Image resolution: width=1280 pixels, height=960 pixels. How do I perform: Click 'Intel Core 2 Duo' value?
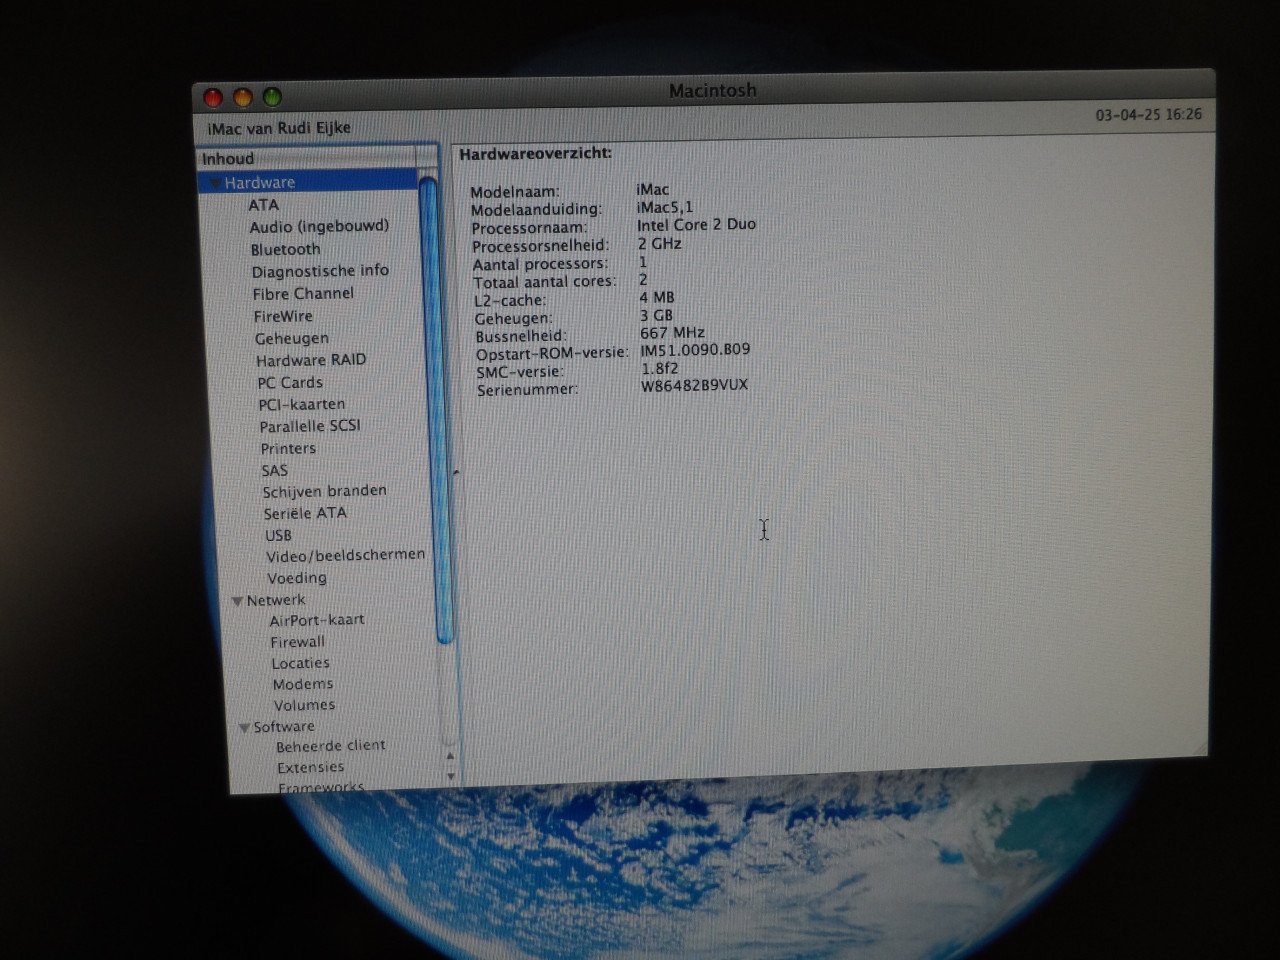(x=696, y=225)
